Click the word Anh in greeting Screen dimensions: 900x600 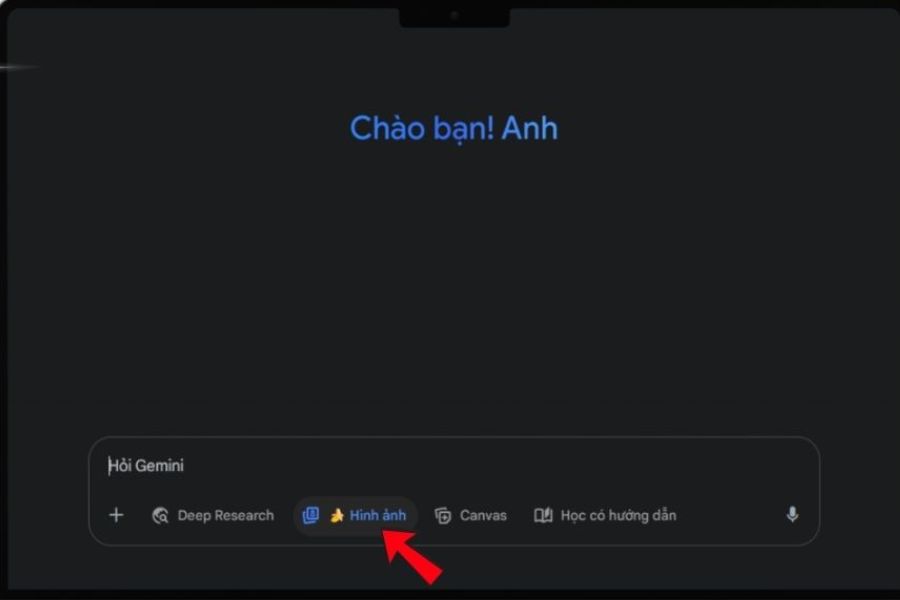[x=529, y=128]
